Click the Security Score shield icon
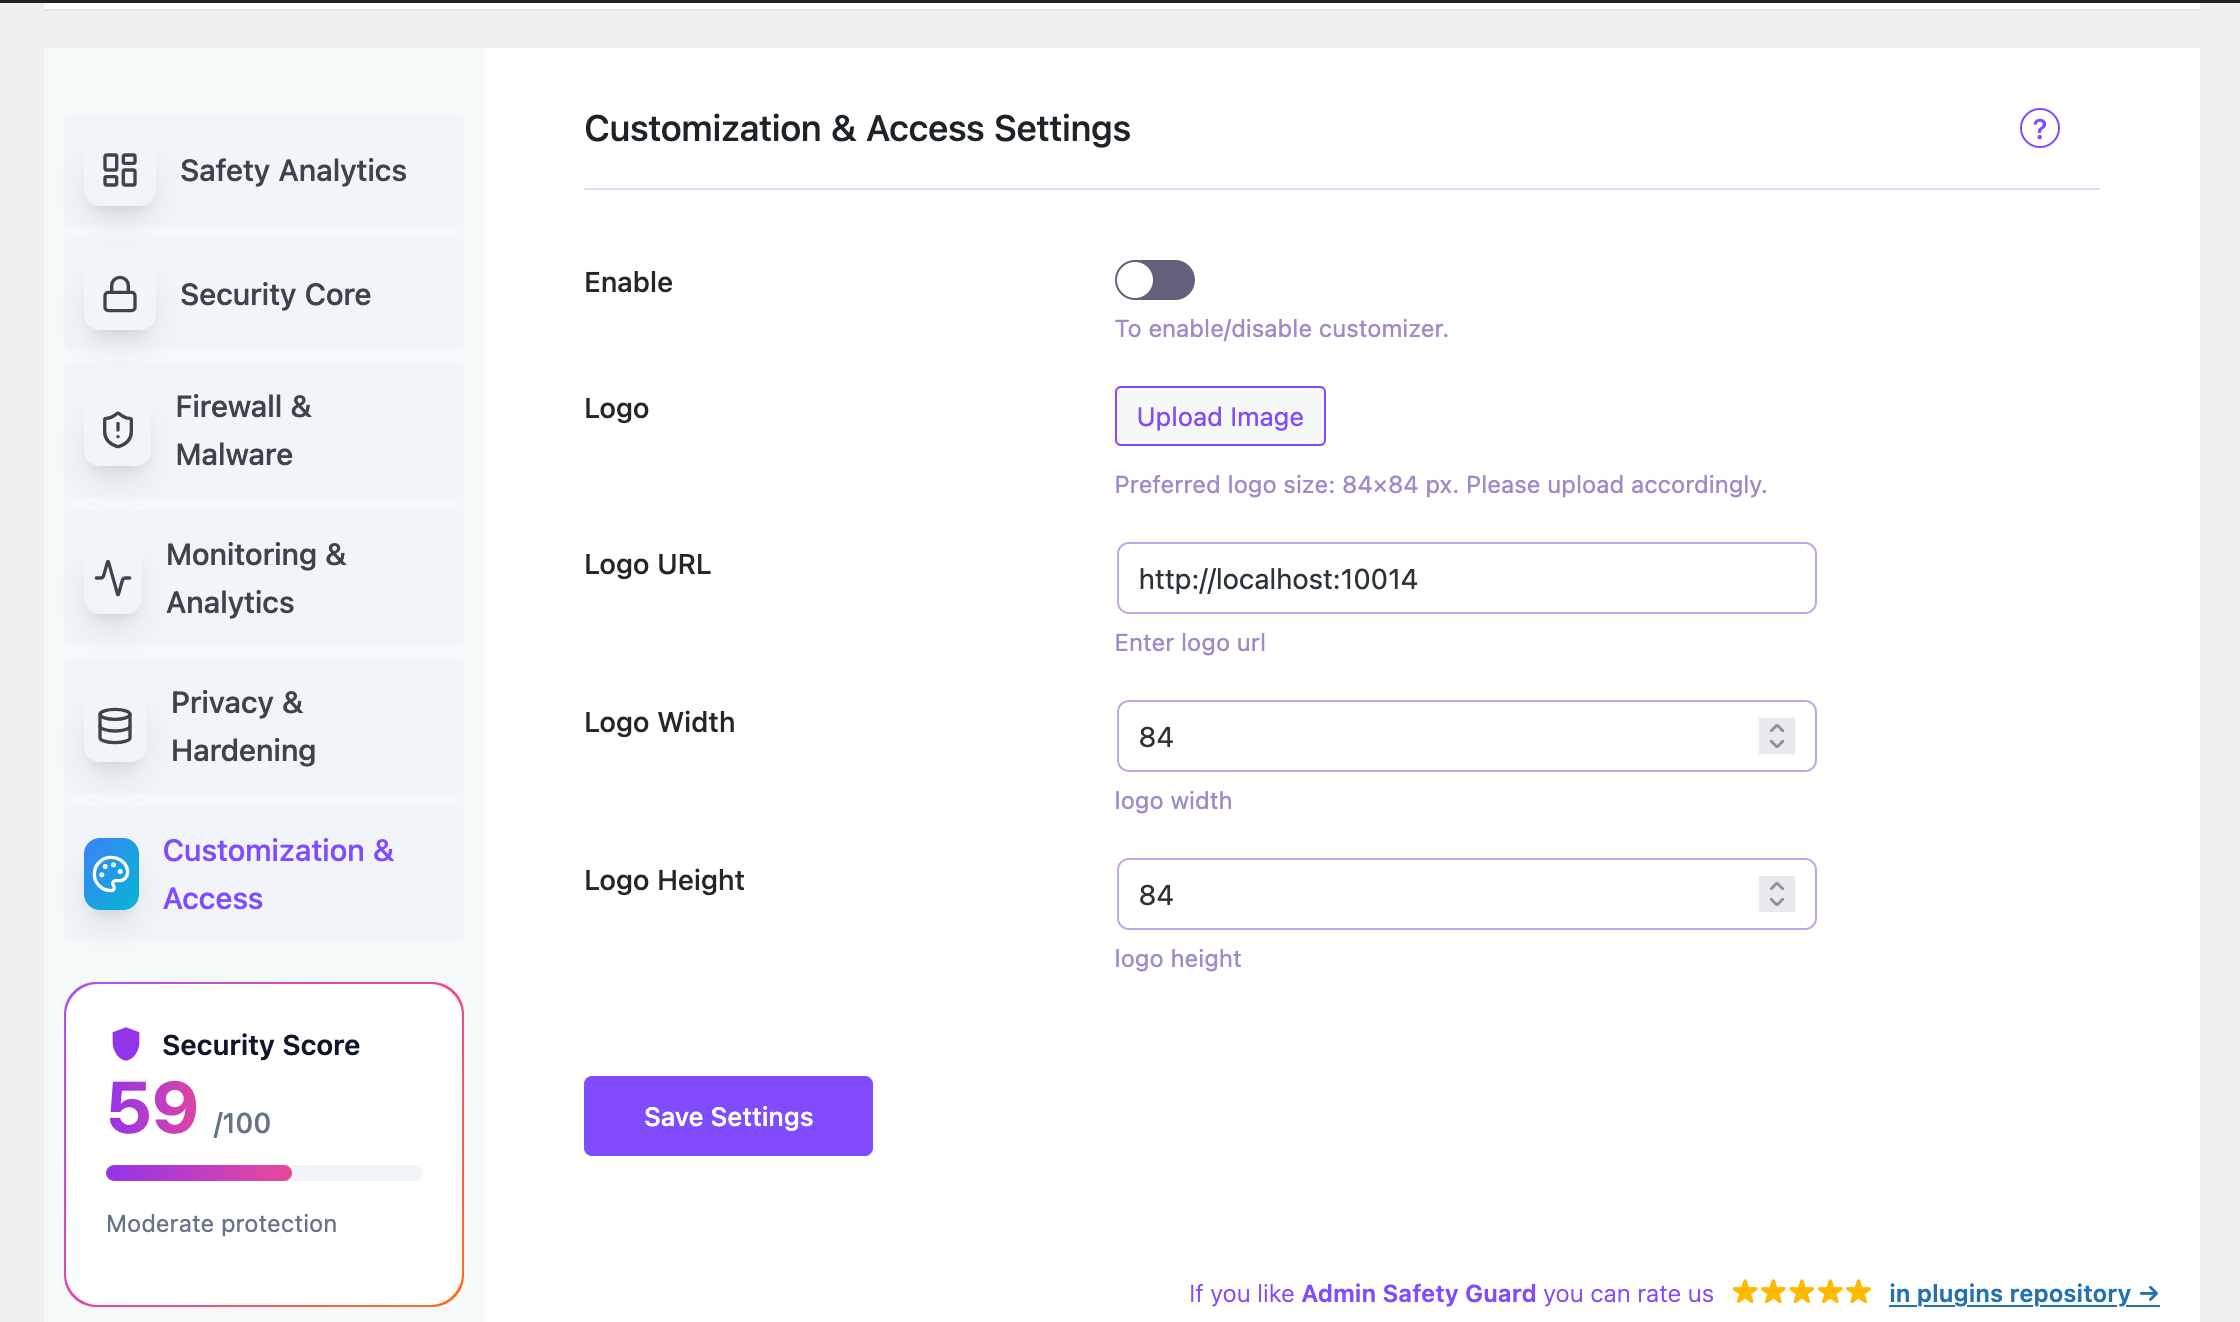 [x=124, y=1044]
